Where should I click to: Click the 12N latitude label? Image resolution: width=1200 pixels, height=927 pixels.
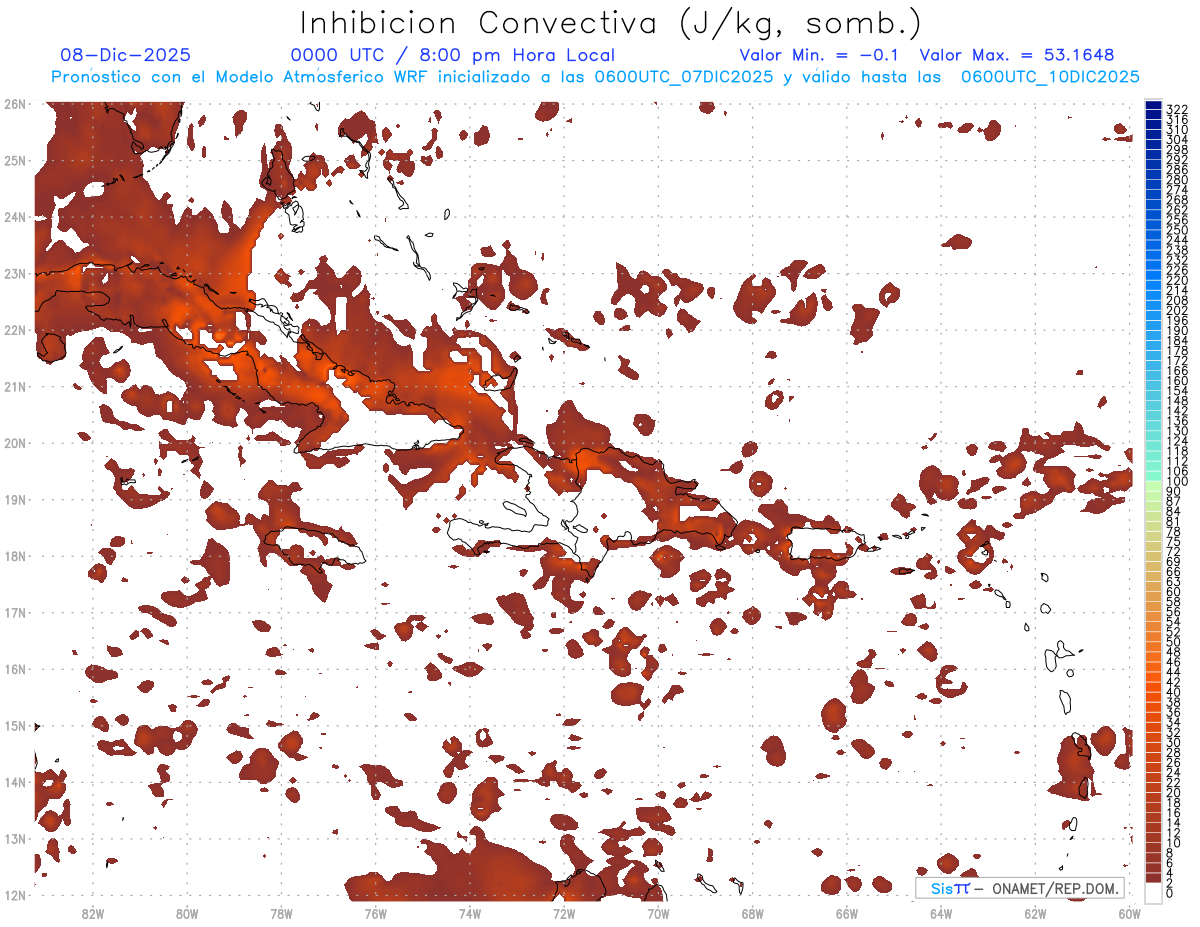click(x=14, y=895)
